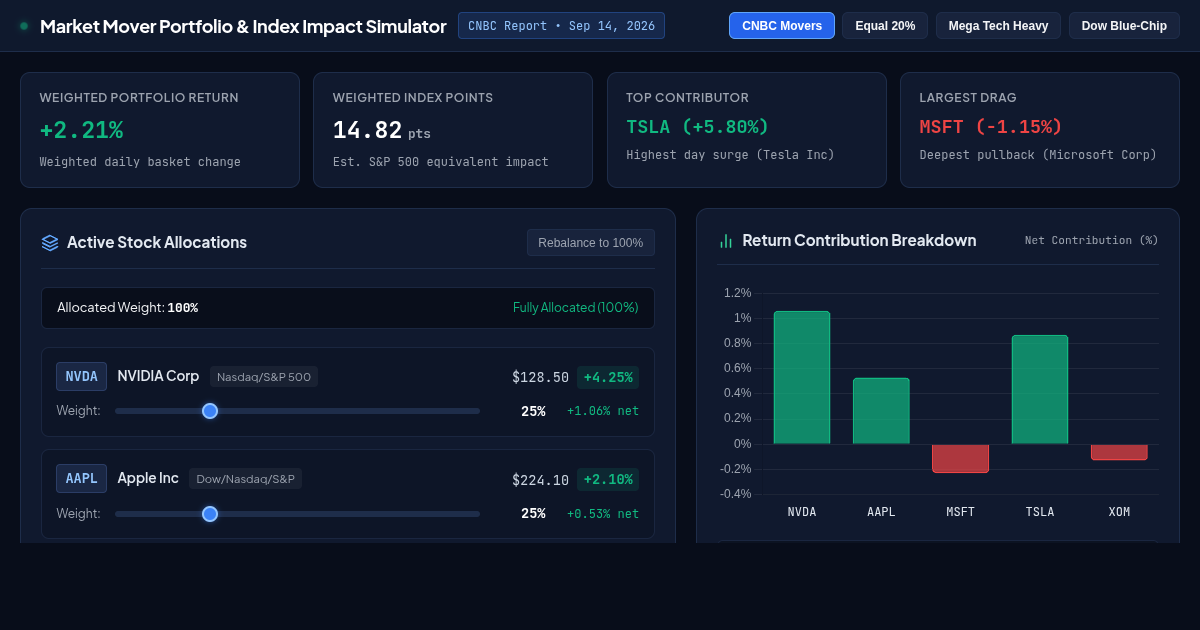Click the Est. S&P 500 equivalent impact caption
The width and height of the screenshot is (1200, 630).
tap(440, 162)
